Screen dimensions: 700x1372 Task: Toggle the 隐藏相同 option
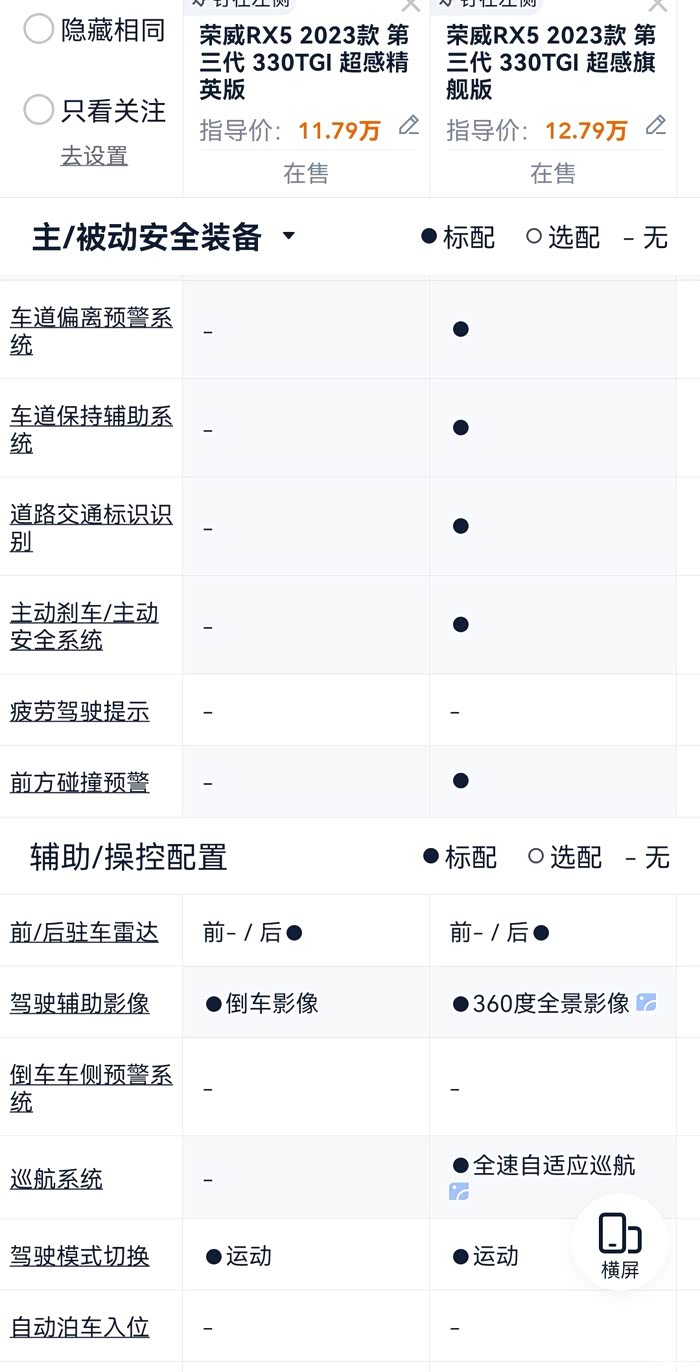pyautogui.click(x=38, y=29)
